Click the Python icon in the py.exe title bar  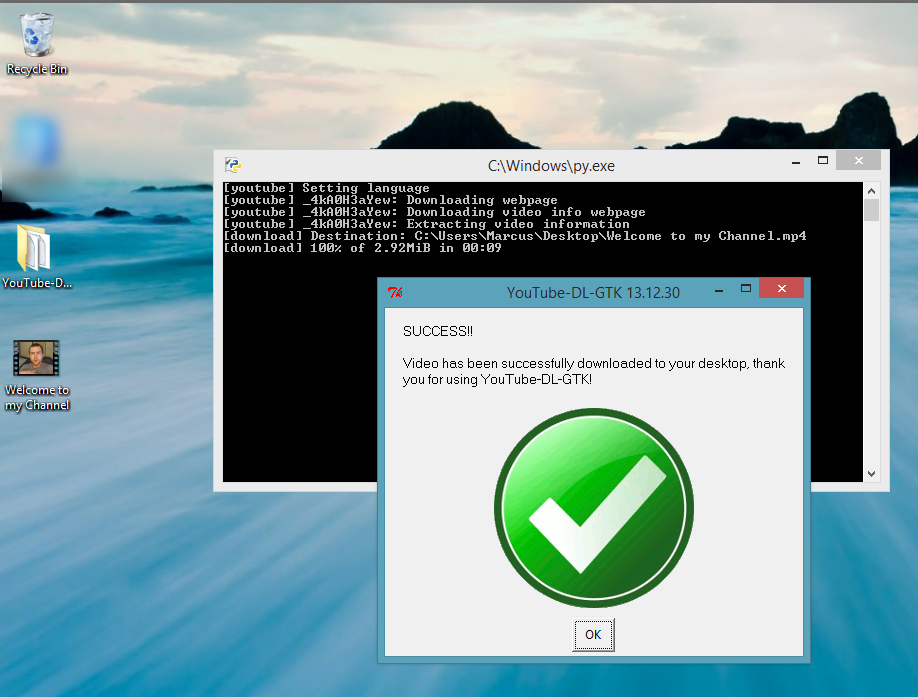[232, 166]
